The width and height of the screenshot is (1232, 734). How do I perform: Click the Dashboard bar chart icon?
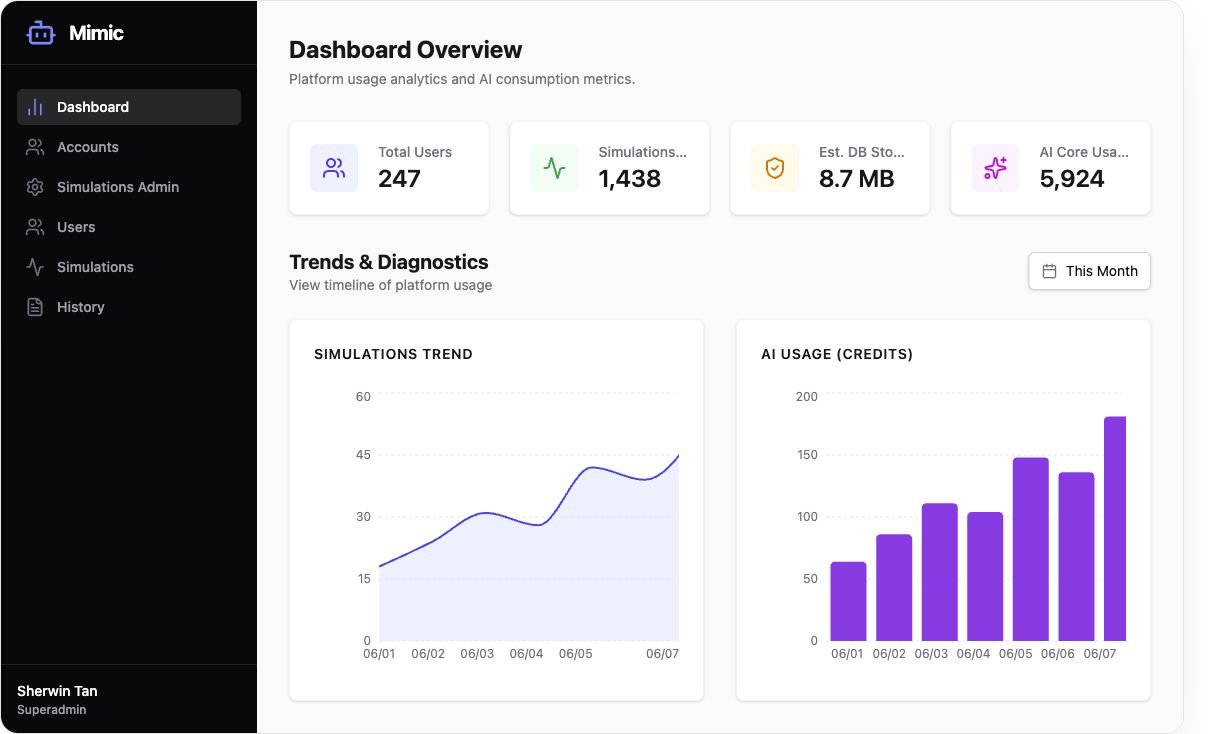pyautogui.click(x=35, y=107)
